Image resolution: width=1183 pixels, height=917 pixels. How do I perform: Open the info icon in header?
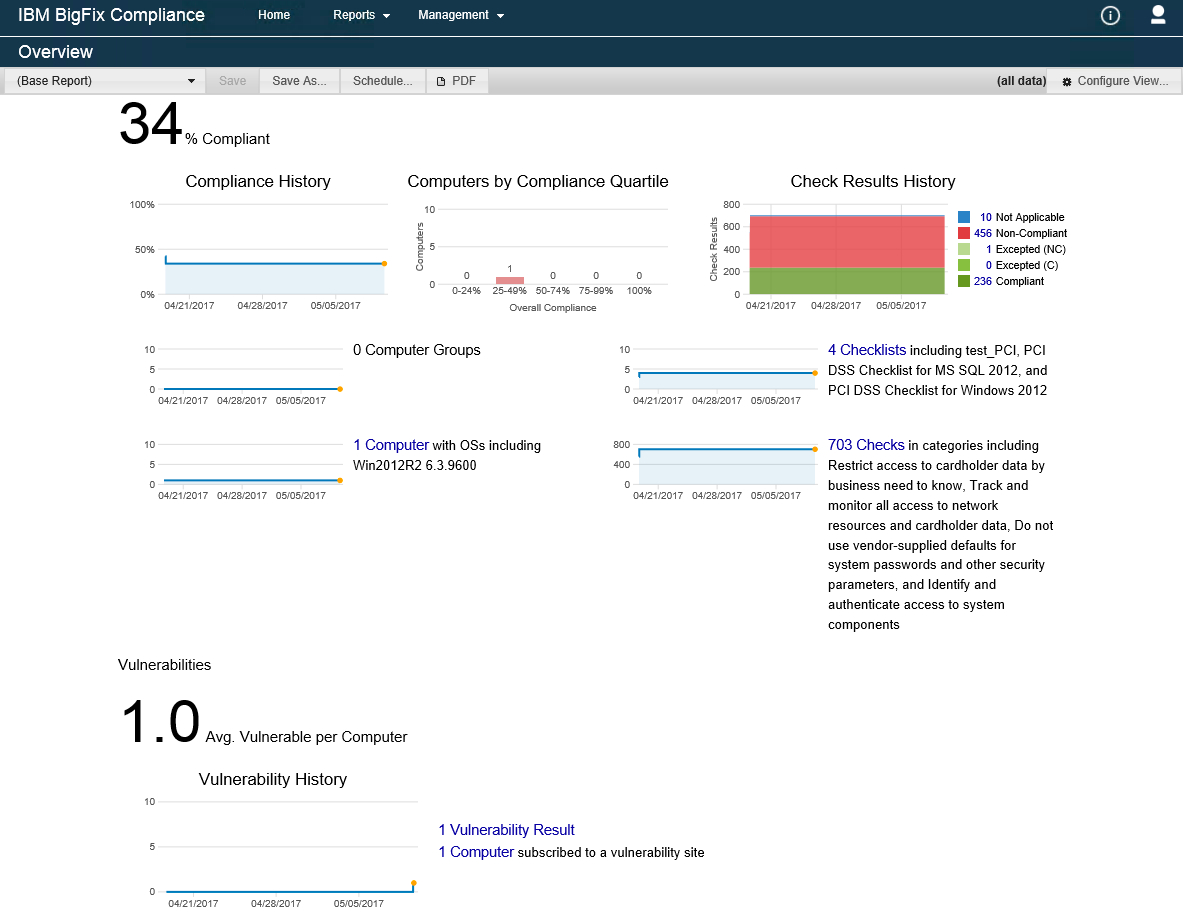pos(1110,15)
